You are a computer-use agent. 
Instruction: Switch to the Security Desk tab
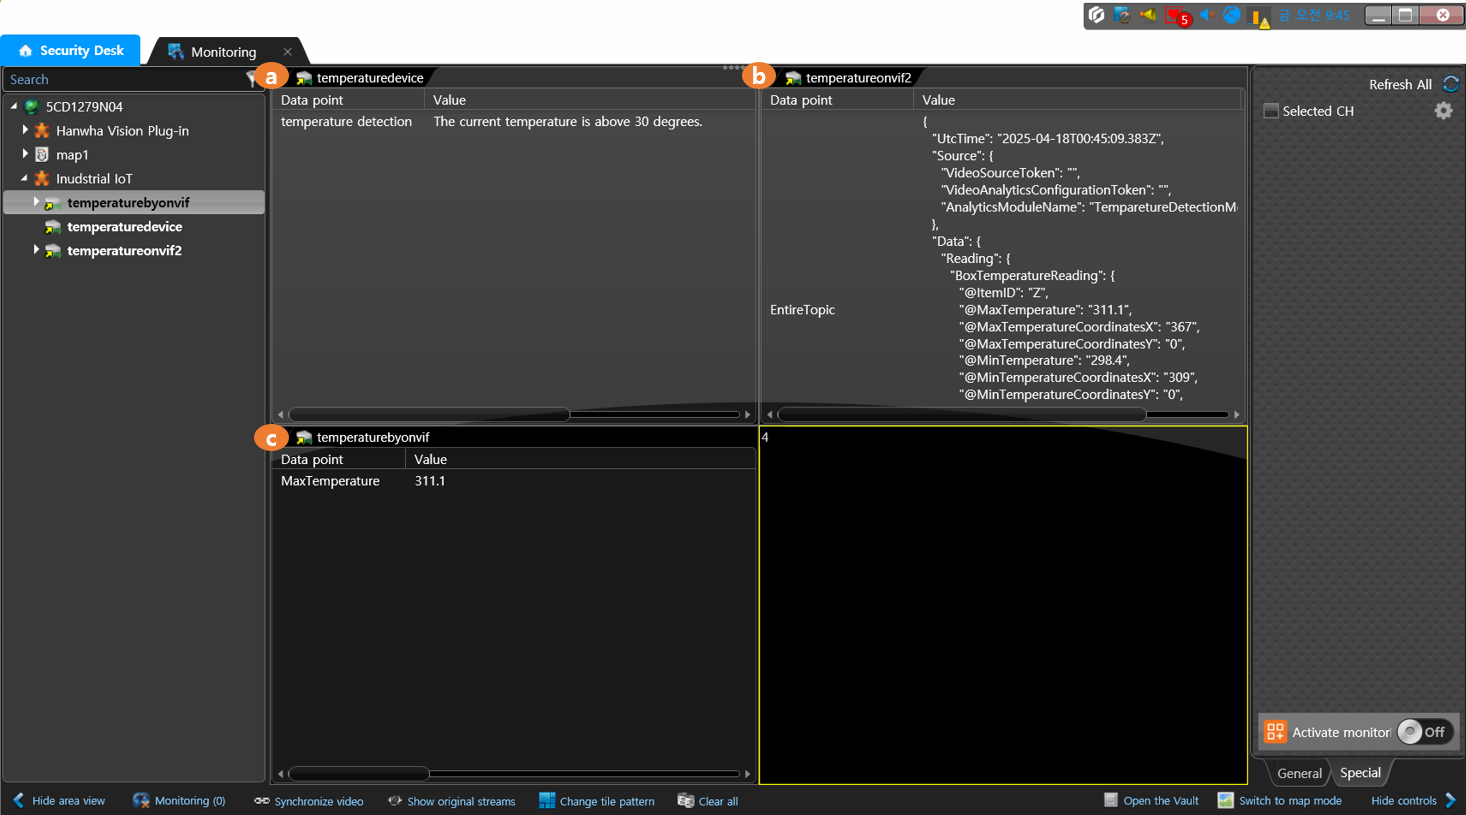[70, 50]
